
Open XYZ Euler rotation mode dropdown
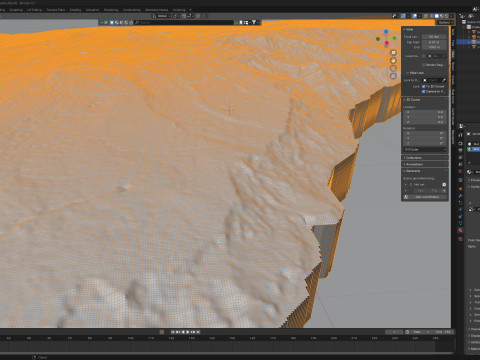click(x=424, y=150)
